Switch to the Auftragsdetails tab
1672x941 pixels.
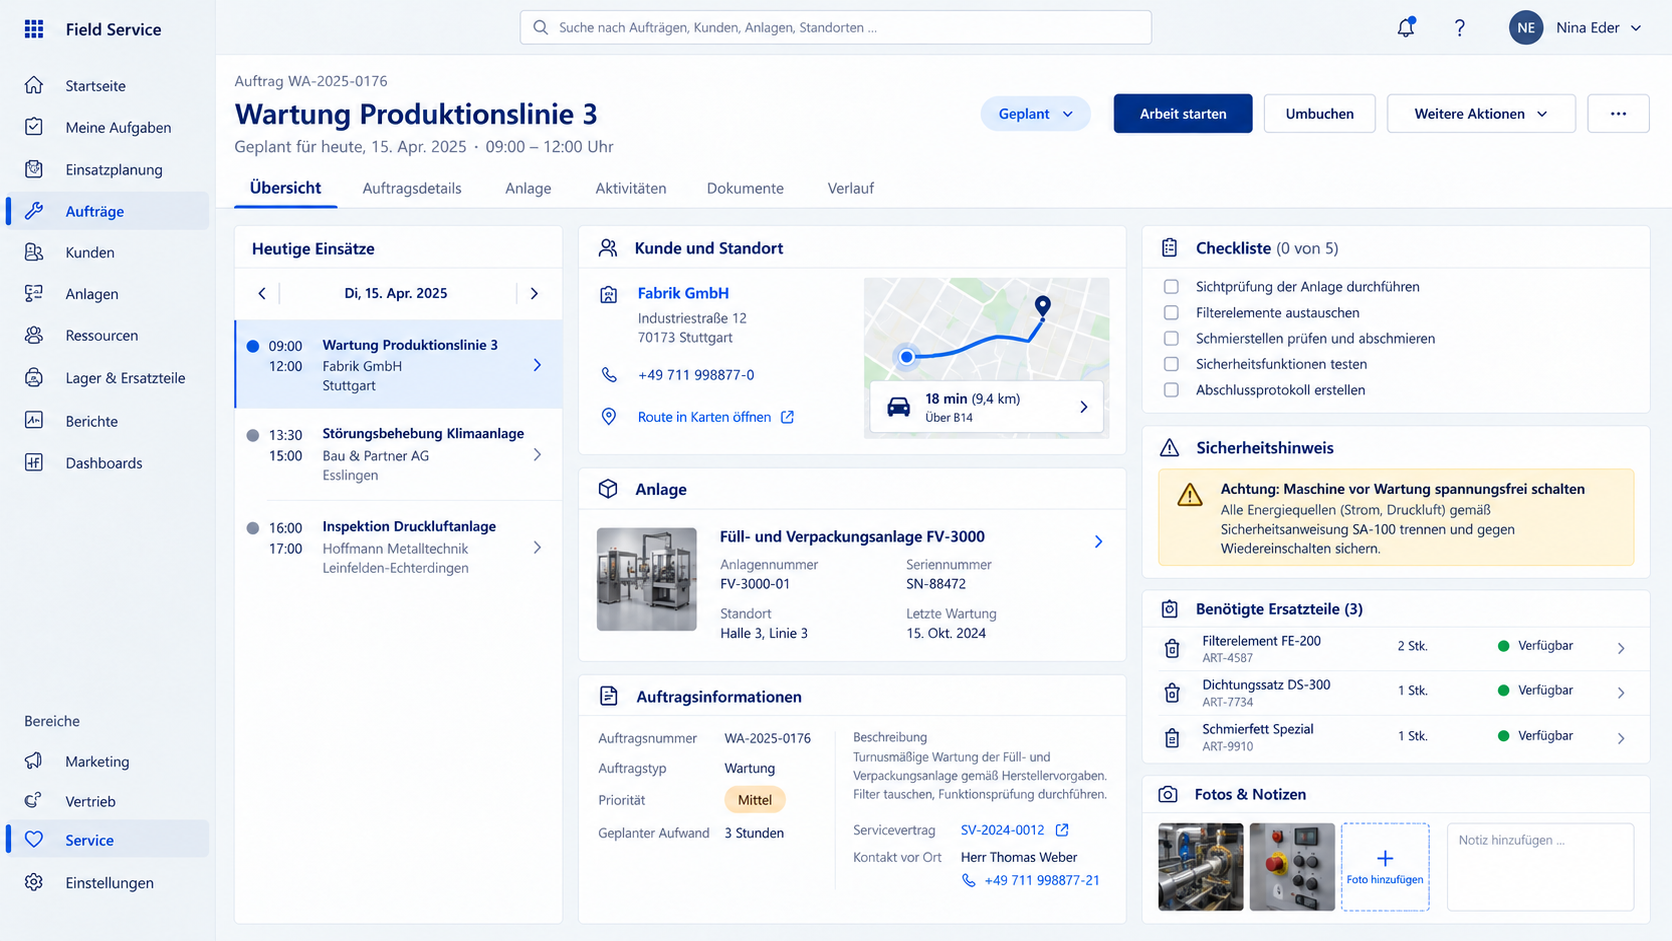(x=412, y=188)
